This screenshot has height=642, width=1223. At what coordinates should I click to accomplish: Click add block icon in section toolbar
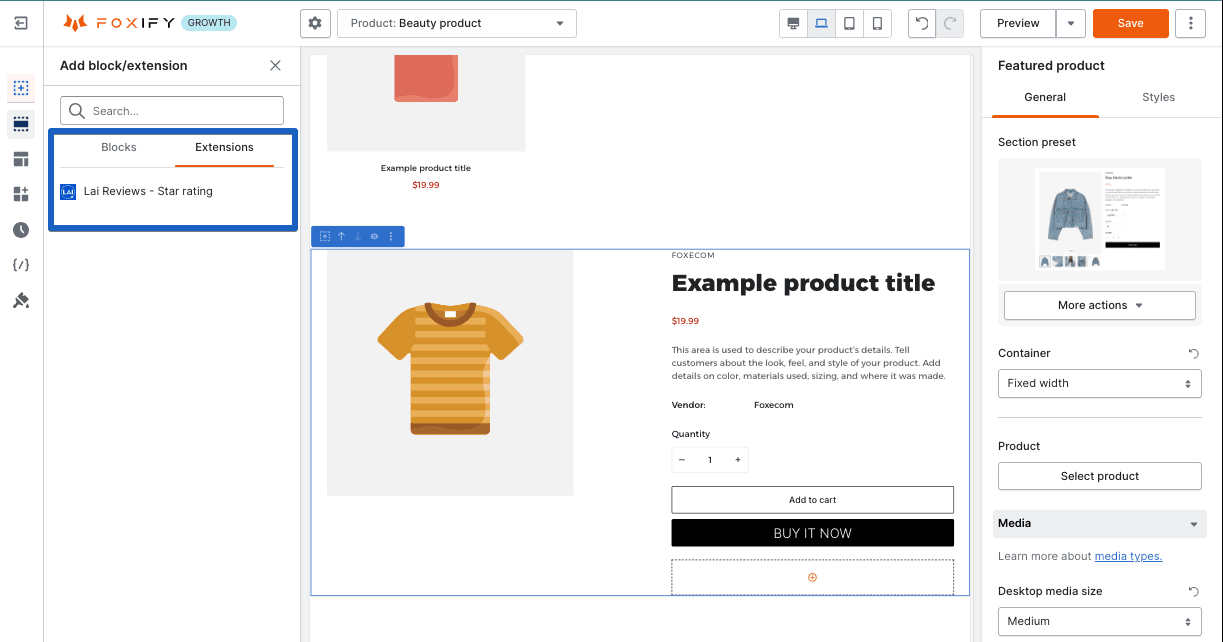[325, 237]
